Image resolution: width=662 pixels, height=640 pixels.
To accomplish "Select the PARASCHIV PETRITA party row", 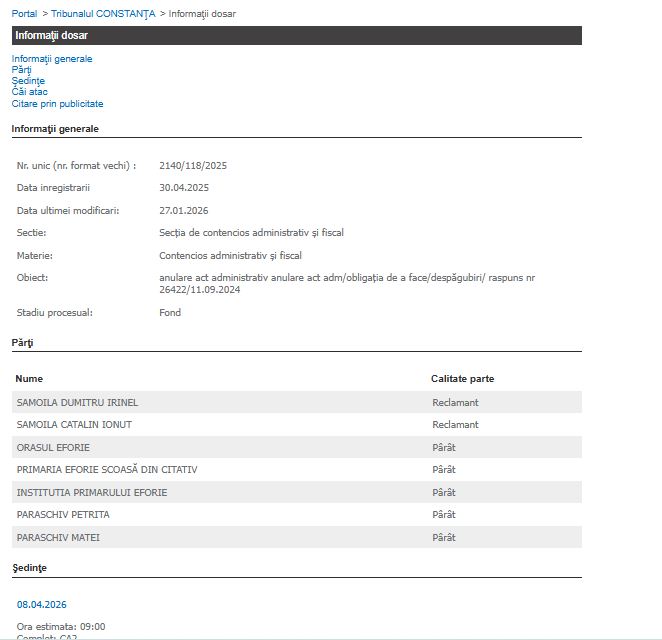I will point(63,515).
